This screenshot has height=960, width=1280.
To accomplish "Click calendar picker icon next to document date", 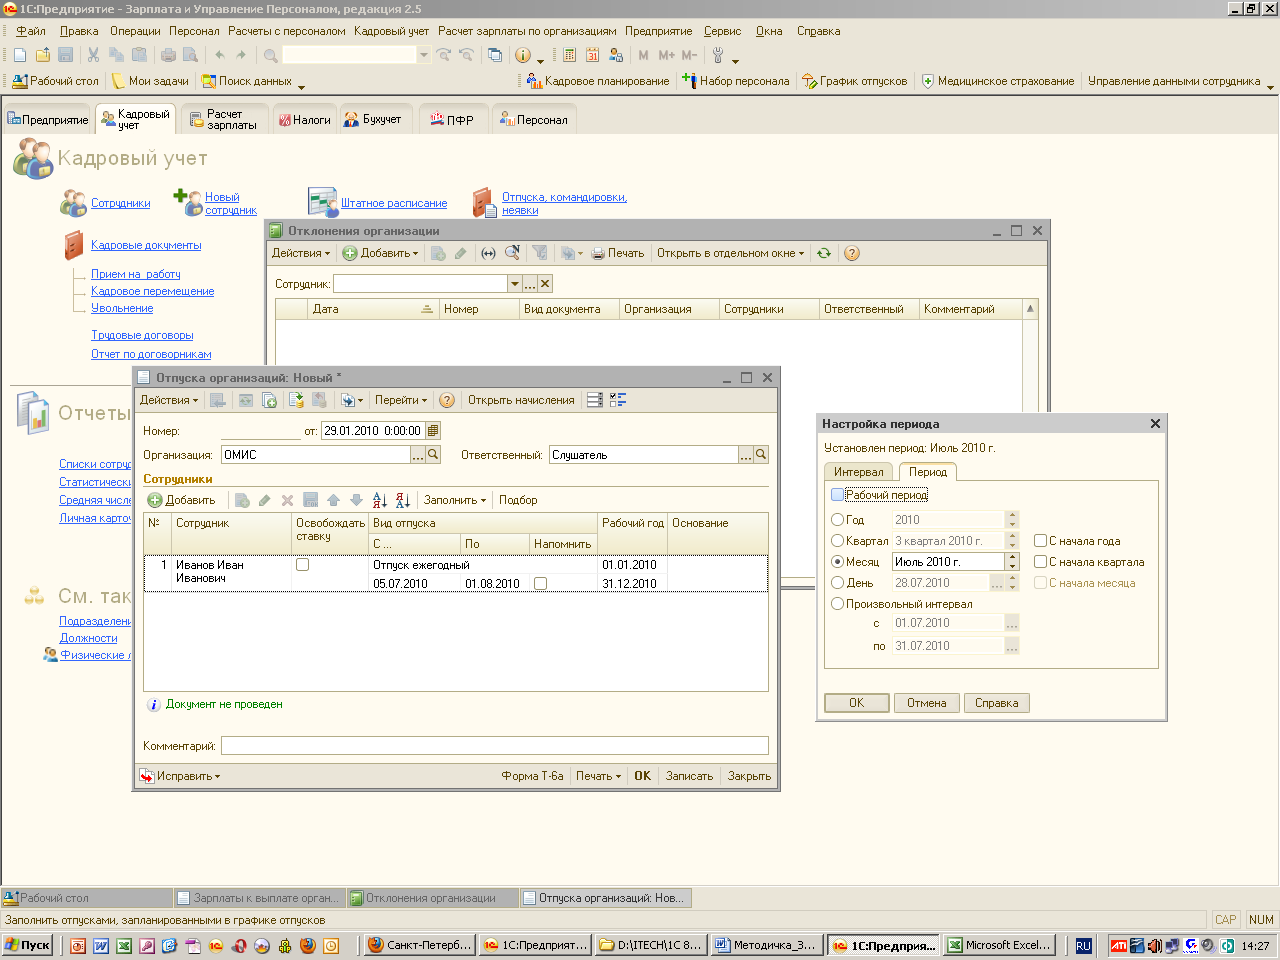I will pos(433,431).
